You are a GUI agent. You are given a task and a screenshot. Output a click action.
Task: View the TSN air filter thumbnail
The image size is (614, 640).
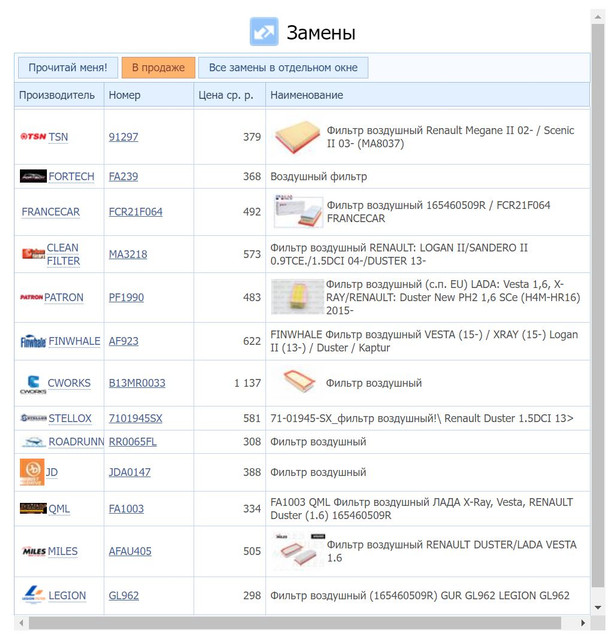coord(297,137)
